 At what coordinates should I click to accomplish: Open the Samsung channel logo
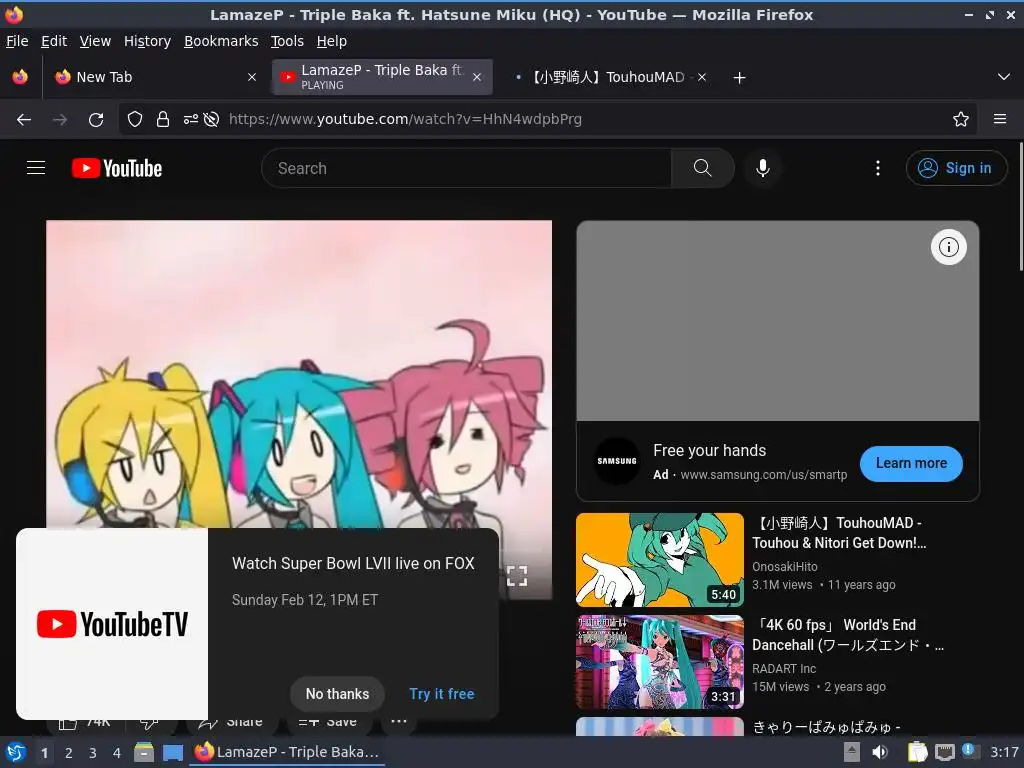click(x=616, y=461)
